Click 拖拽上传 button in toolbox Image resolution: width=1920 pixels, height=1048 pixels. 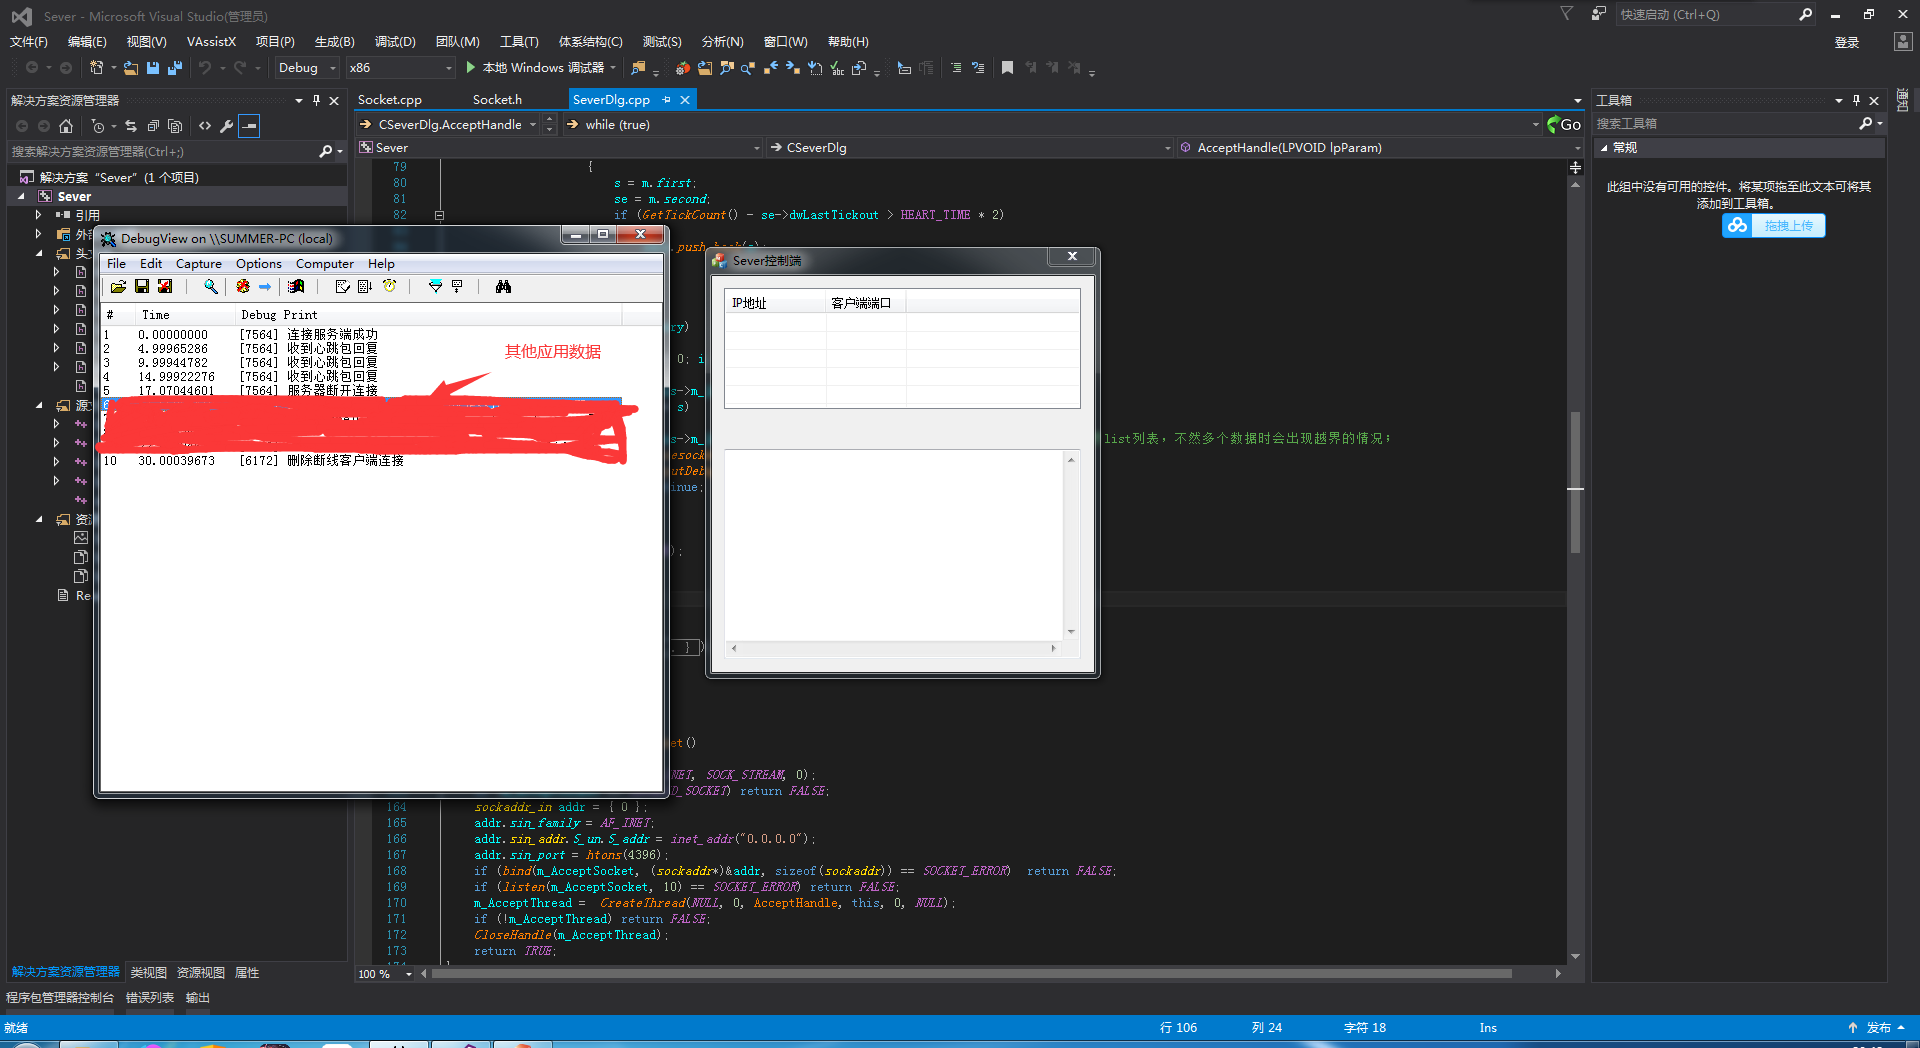[x=1774, y=226]
